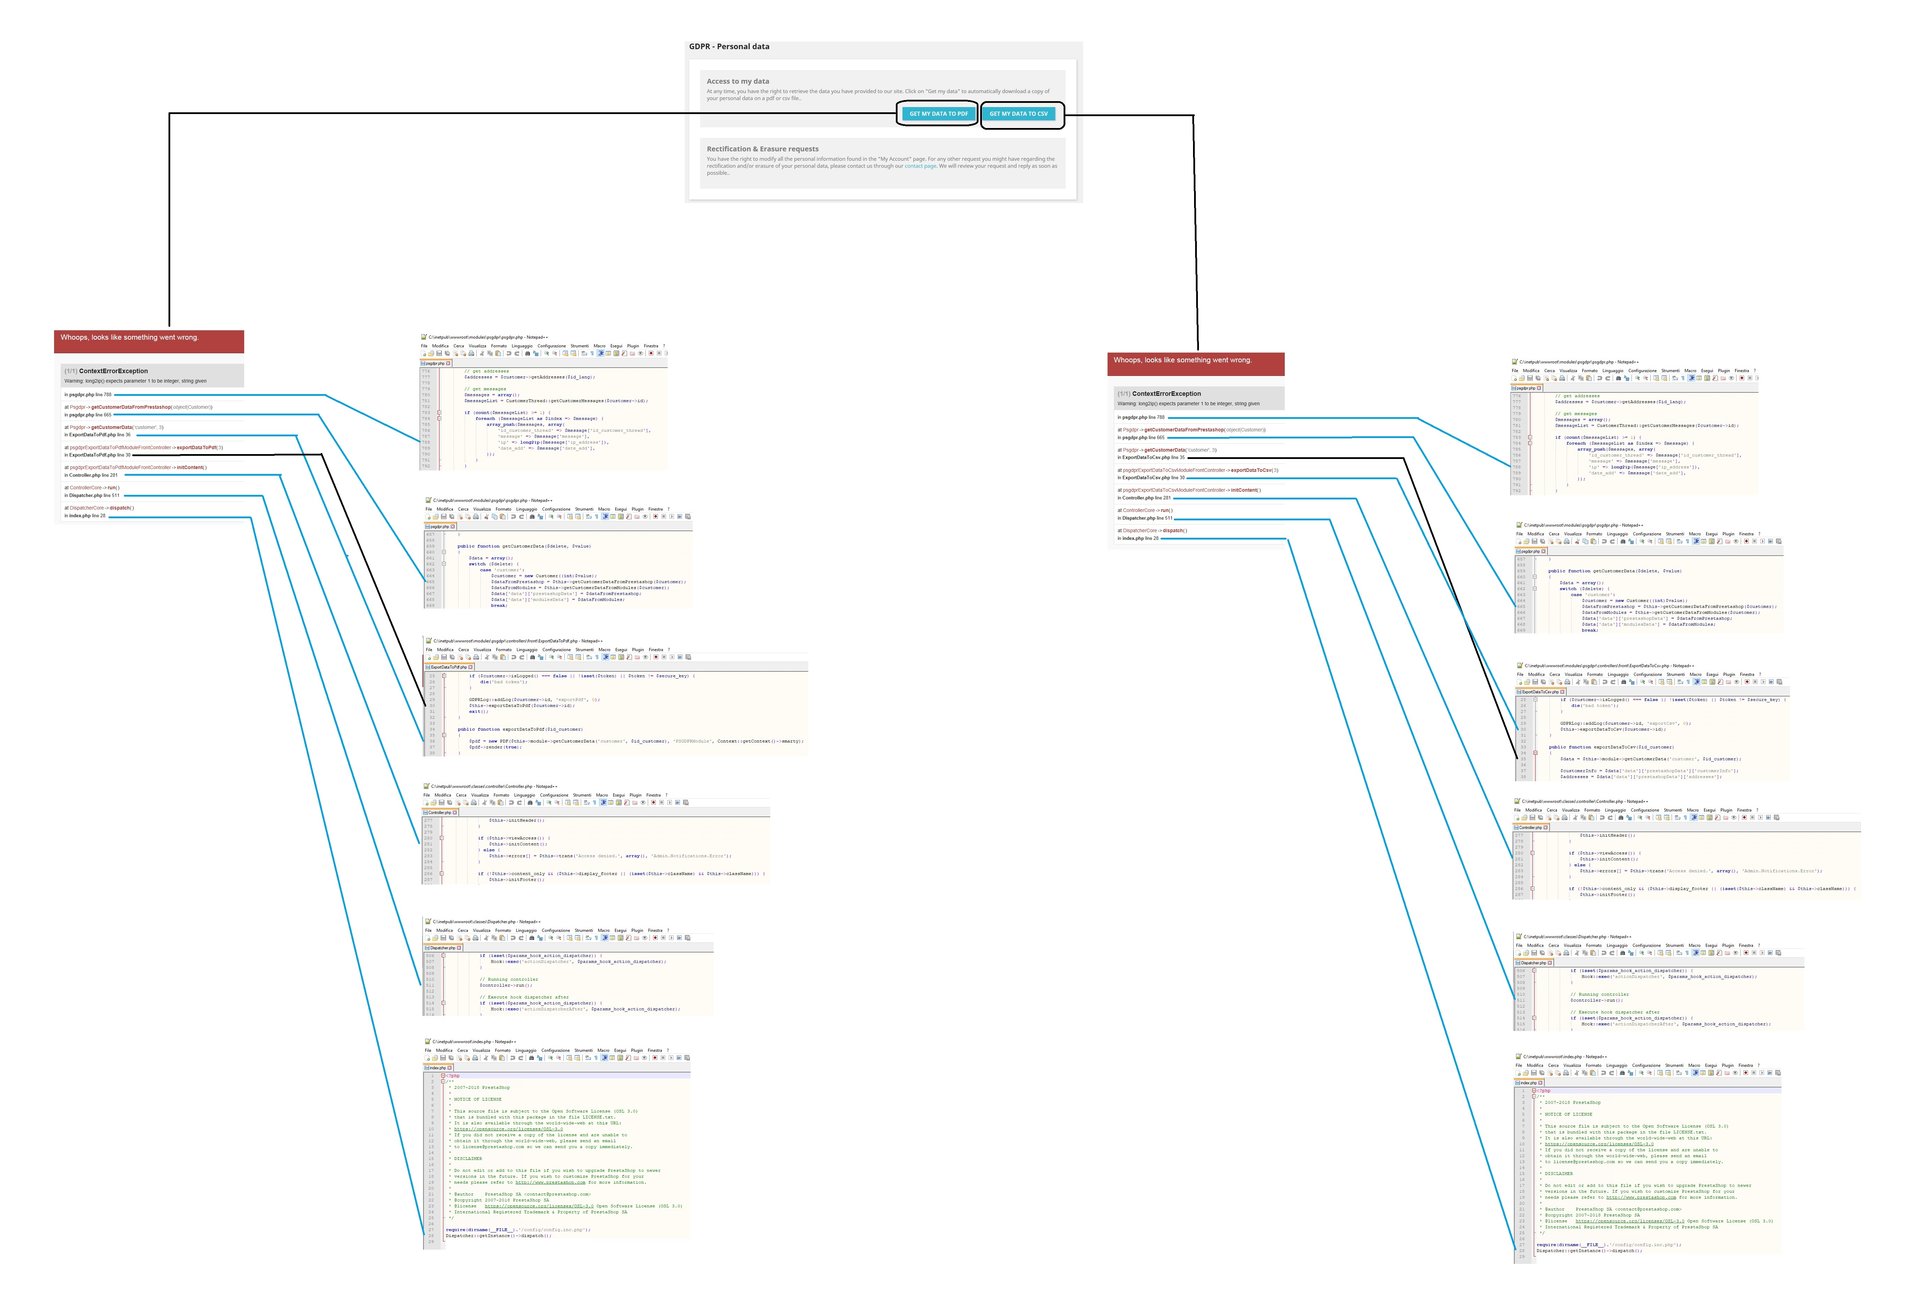
Task: Click Undo icon in ExportDataToCsv.php Notepad++ toolbar
Action: (1605, 682)
